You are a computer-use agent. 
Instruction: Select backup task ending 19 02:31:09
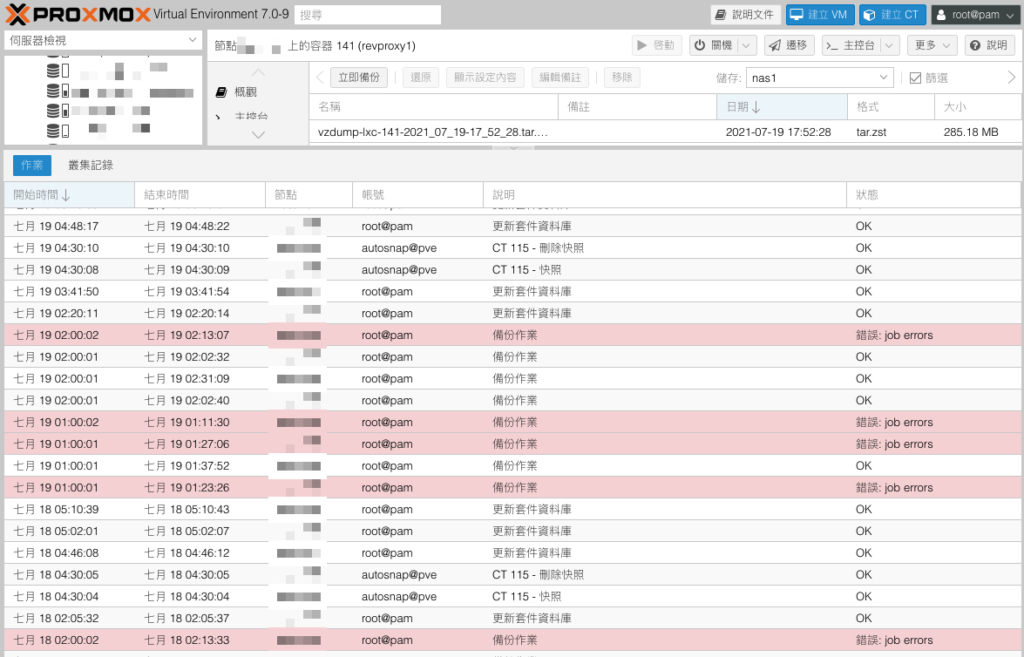512,379
